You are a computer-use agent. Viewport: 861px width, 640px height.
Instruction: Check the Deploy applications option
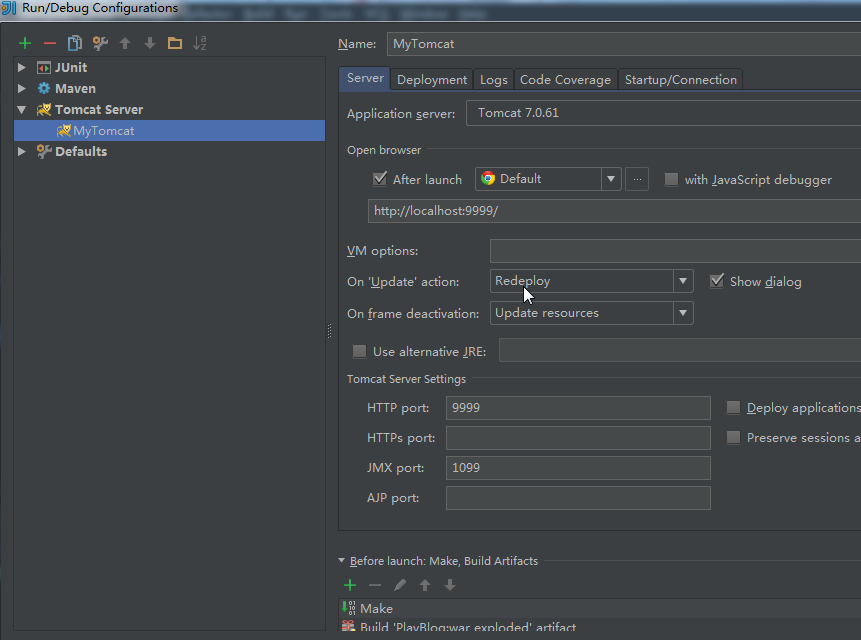pos(733,407)
